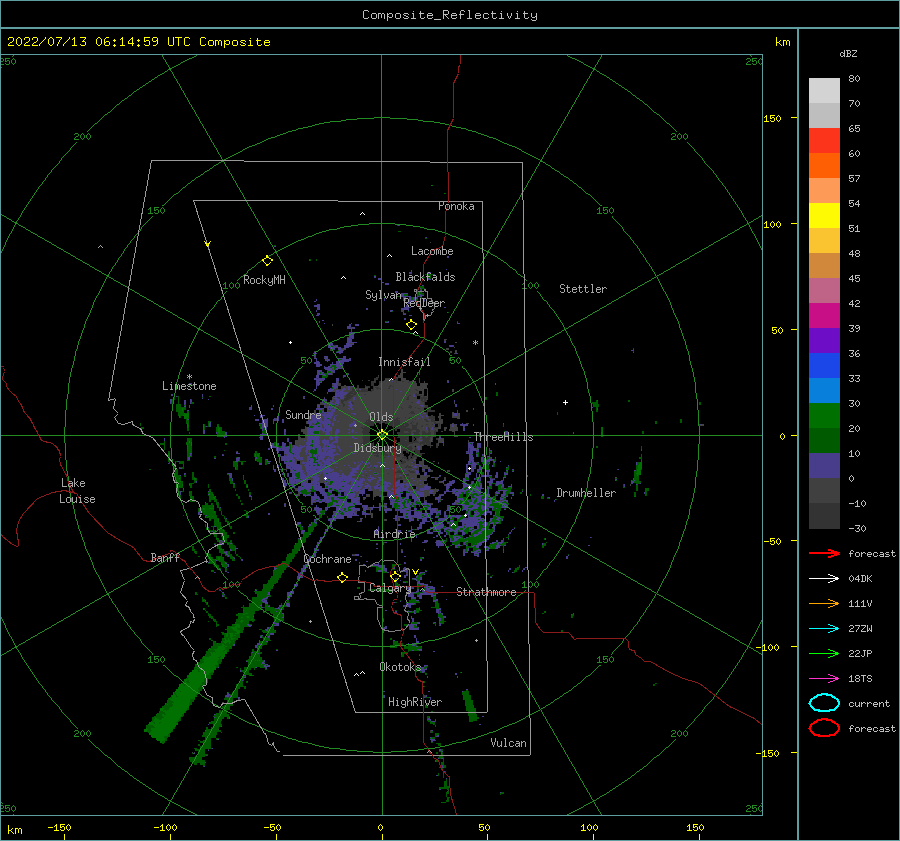Screen dimensions: 900x841
Task: Click the Strathmore label
Action: [486, 592]
